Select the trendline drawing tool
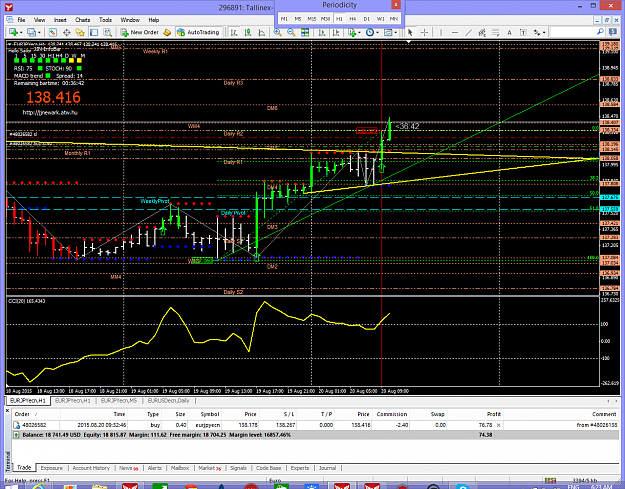This screenshot has width=625, height=489. 468,32
